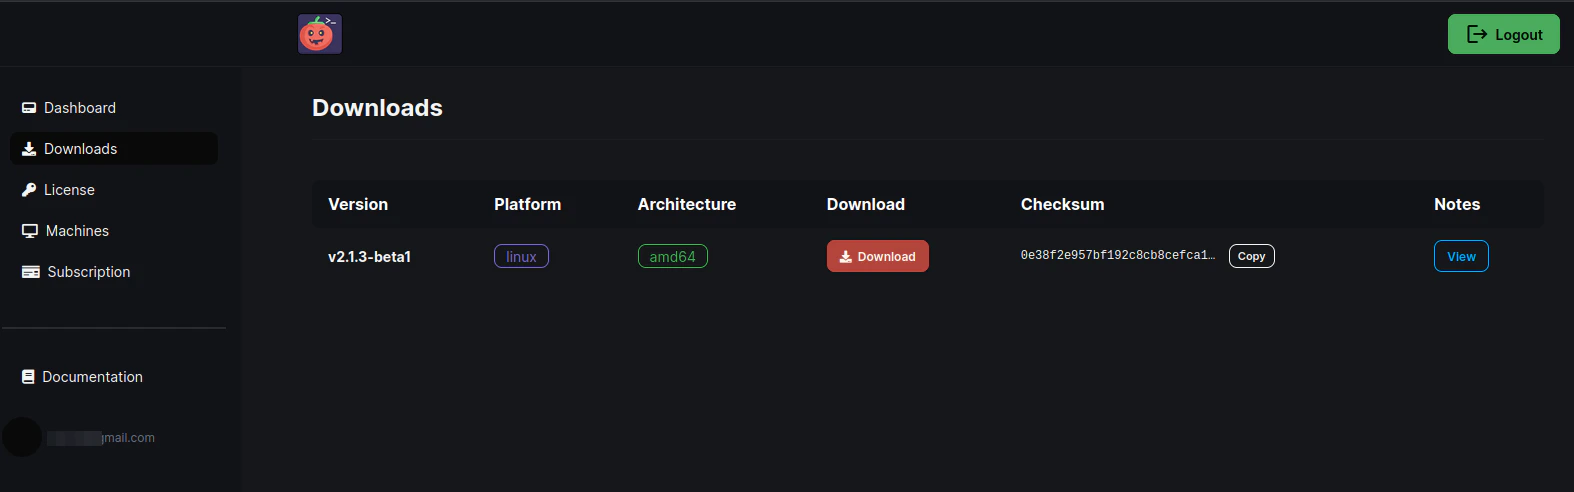Click the linux platform badge
This screenshot has height=492, width=1574.
pos(521,256)
